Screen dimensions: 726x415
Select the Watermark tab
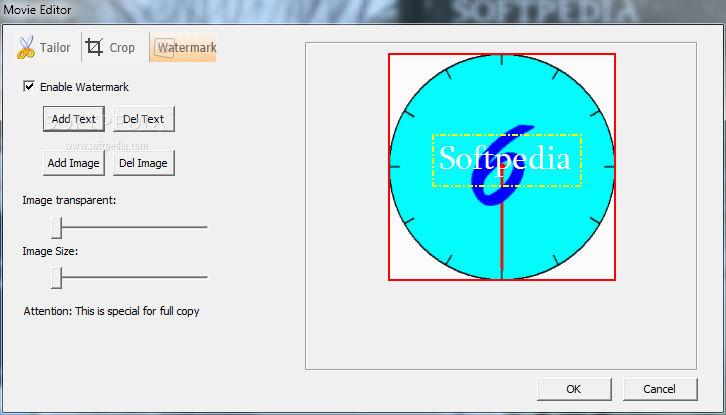pyautogui.click(x=183, y=47)
